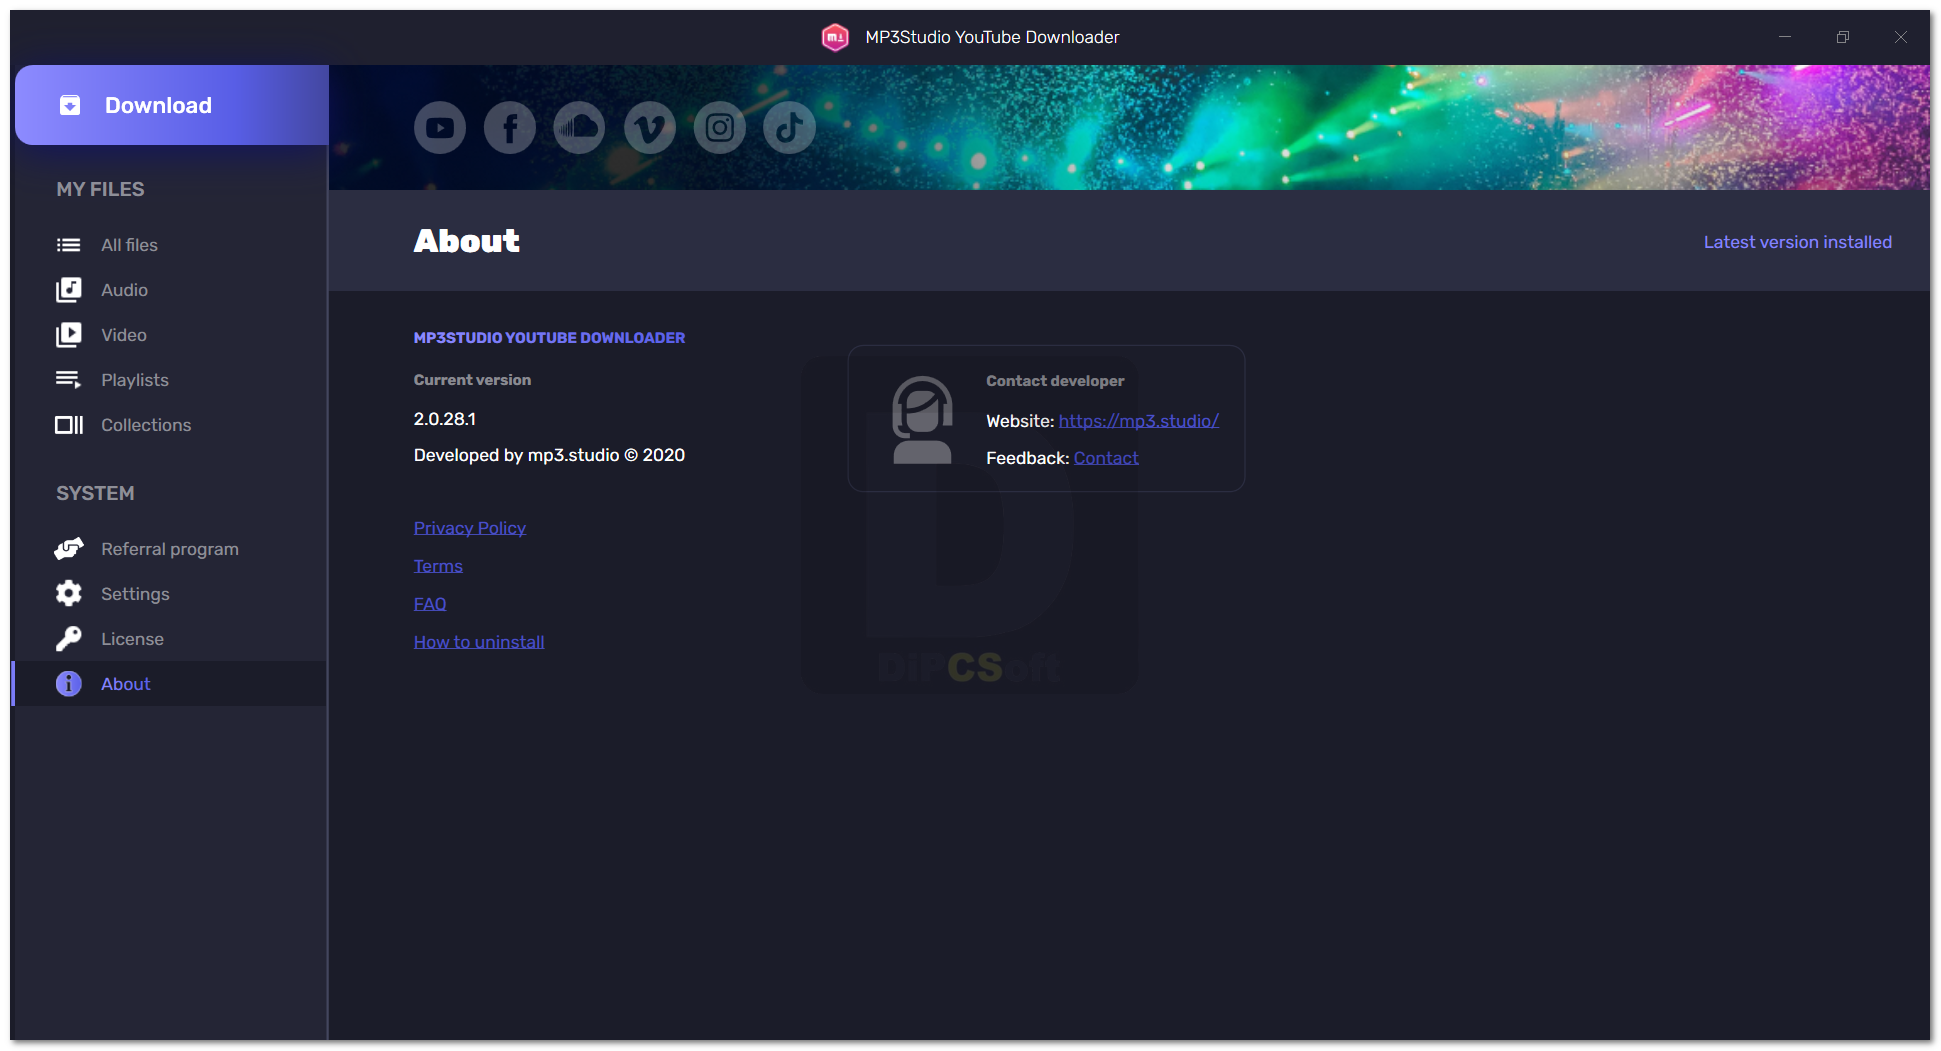Click the Latest version installed text

[x=1798, y=242]
